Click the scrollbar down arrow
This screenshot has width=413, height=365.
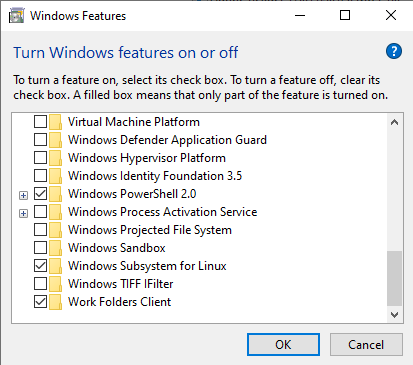(x=394, y=315)
